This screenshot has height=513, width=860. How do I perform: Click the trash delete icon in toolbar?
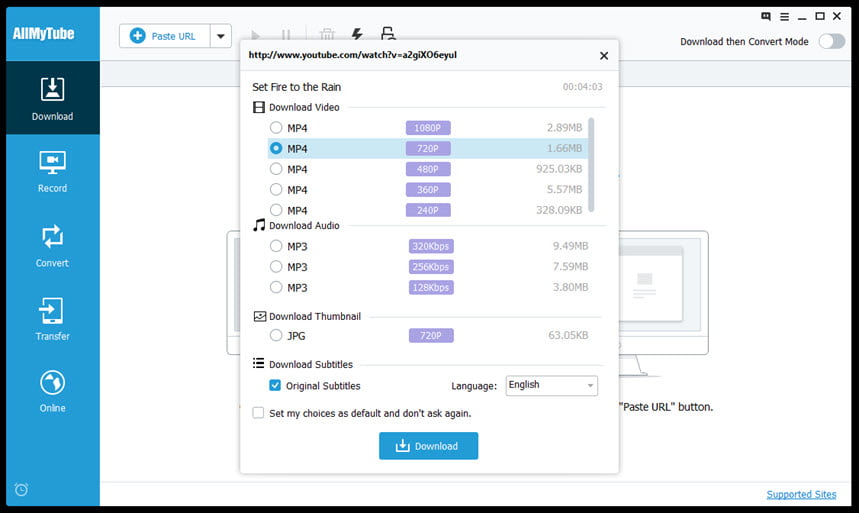[x=327, y=35]
